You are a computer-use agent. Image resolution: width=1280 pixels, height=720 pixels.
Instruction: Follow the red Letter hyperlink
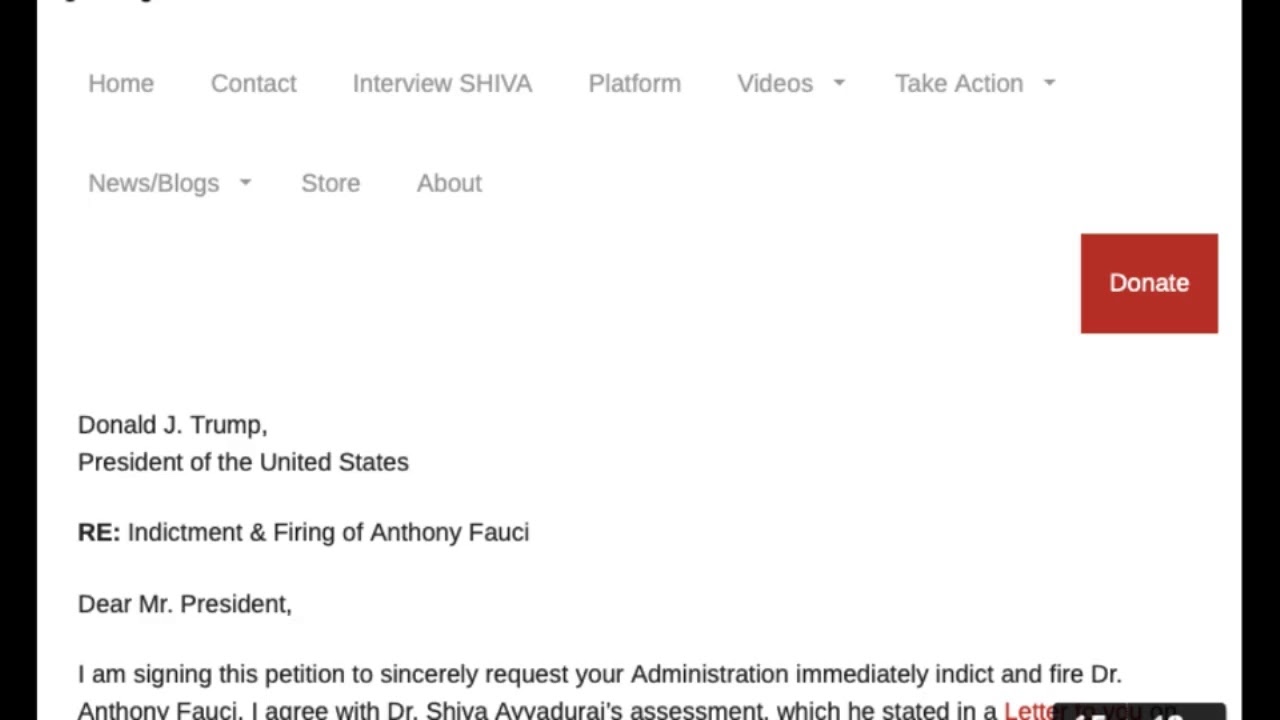[1028, 710]
